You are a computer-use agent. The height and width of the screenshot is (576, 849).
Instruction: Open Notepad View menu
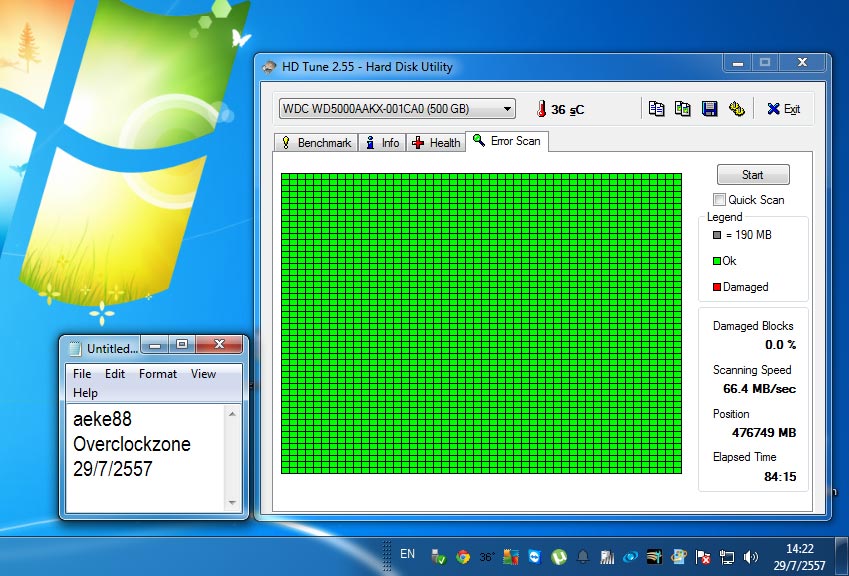click(203, 374)
